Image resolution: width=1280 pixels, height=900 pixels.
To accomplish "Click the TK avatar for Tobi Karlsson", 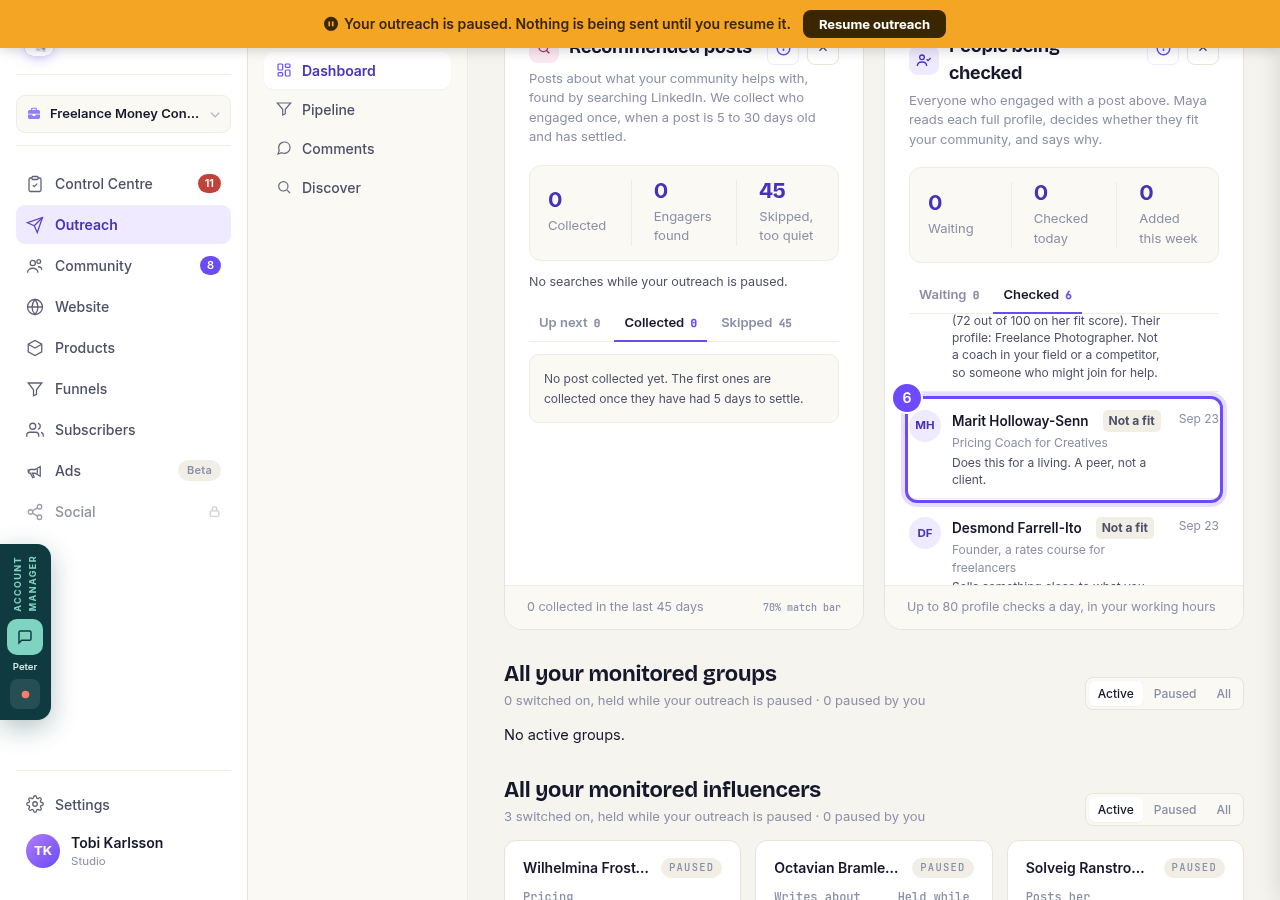I will coord(43,851).
